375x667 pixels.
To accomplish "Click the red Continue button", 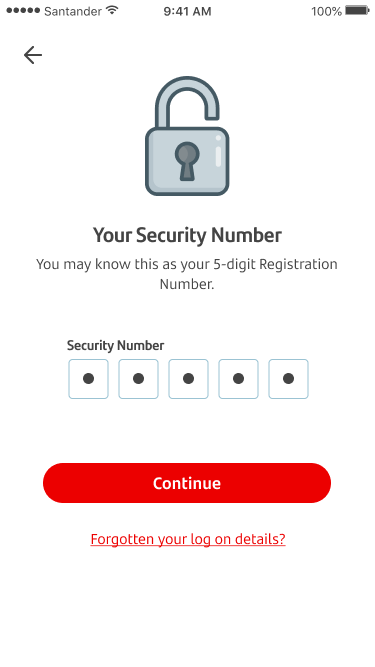I will pyautogui.click(x=187, y=483).
